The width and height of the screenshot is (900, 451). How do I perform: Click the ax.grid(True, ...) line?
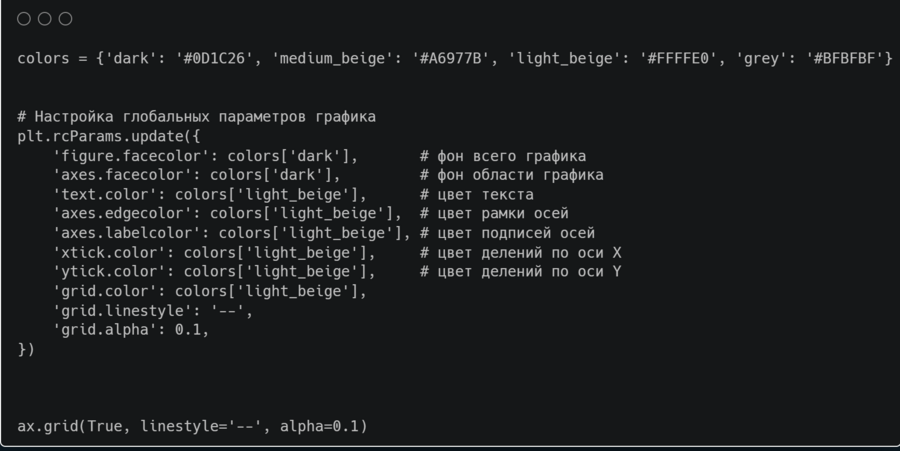[x=192, y=426]
